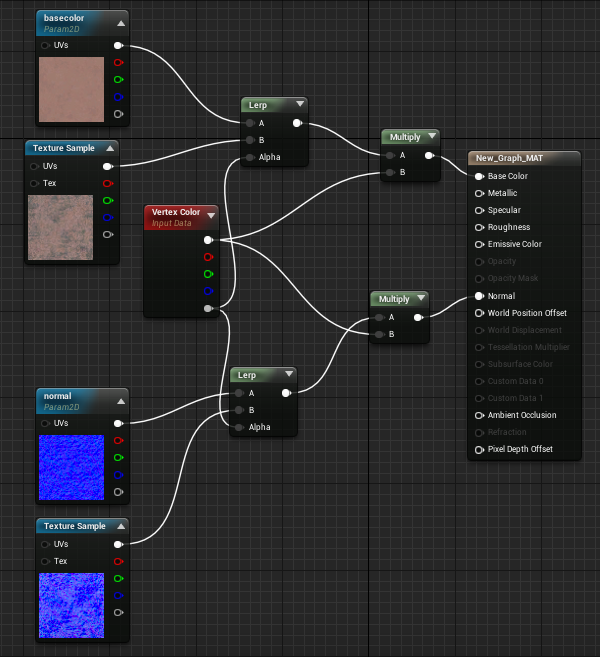Click the Emissive Color input pin
Image resolution: width=600 pixels, height=657 pixels.
tap(480, 244)
